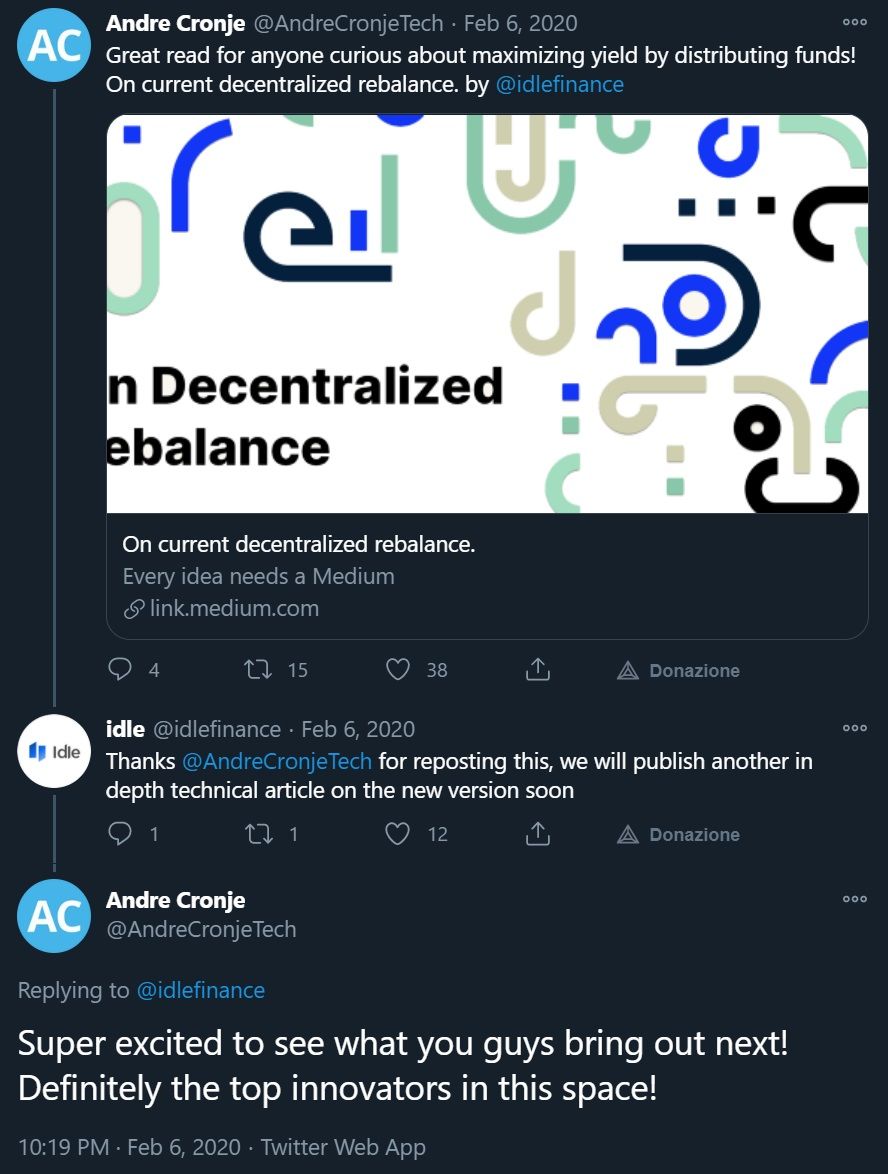The height and width of the screenshot is (1174, 888).
Task: Open the idle profile avatar
Action: (54, 751)
